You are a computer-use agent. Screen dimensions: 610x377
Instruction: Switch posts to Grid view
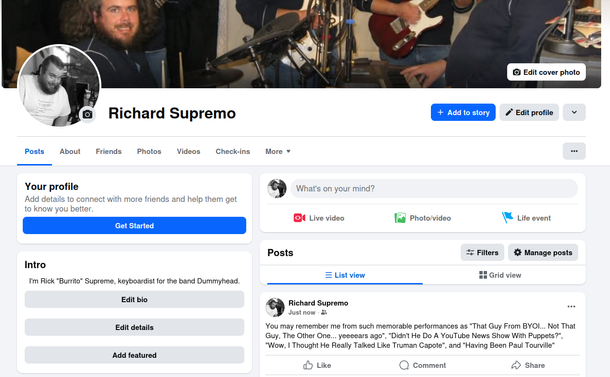(x=500, y=275)
